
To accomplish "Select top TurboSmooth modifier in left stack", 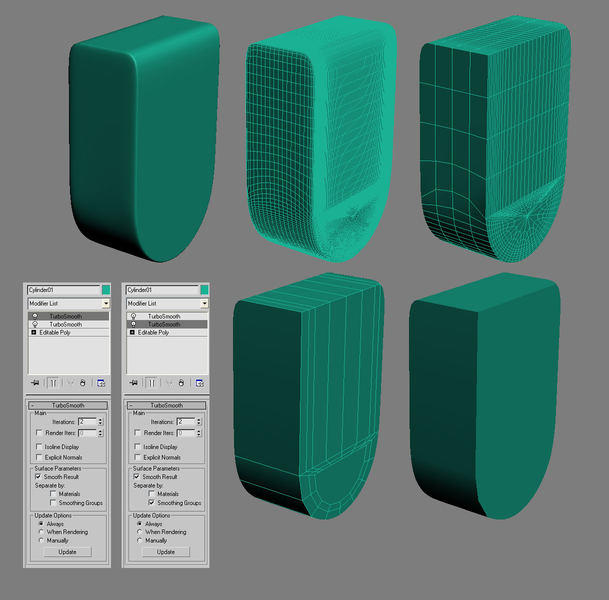I will (69, 316).
